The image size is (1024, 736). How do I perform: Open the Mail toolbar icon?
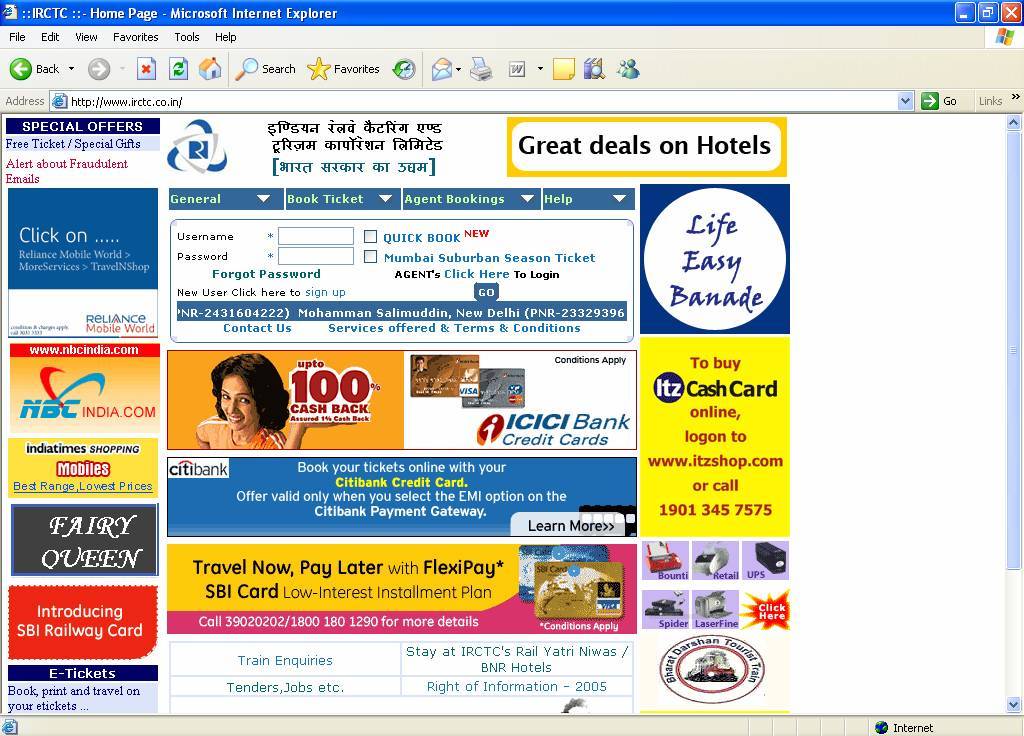441,69
